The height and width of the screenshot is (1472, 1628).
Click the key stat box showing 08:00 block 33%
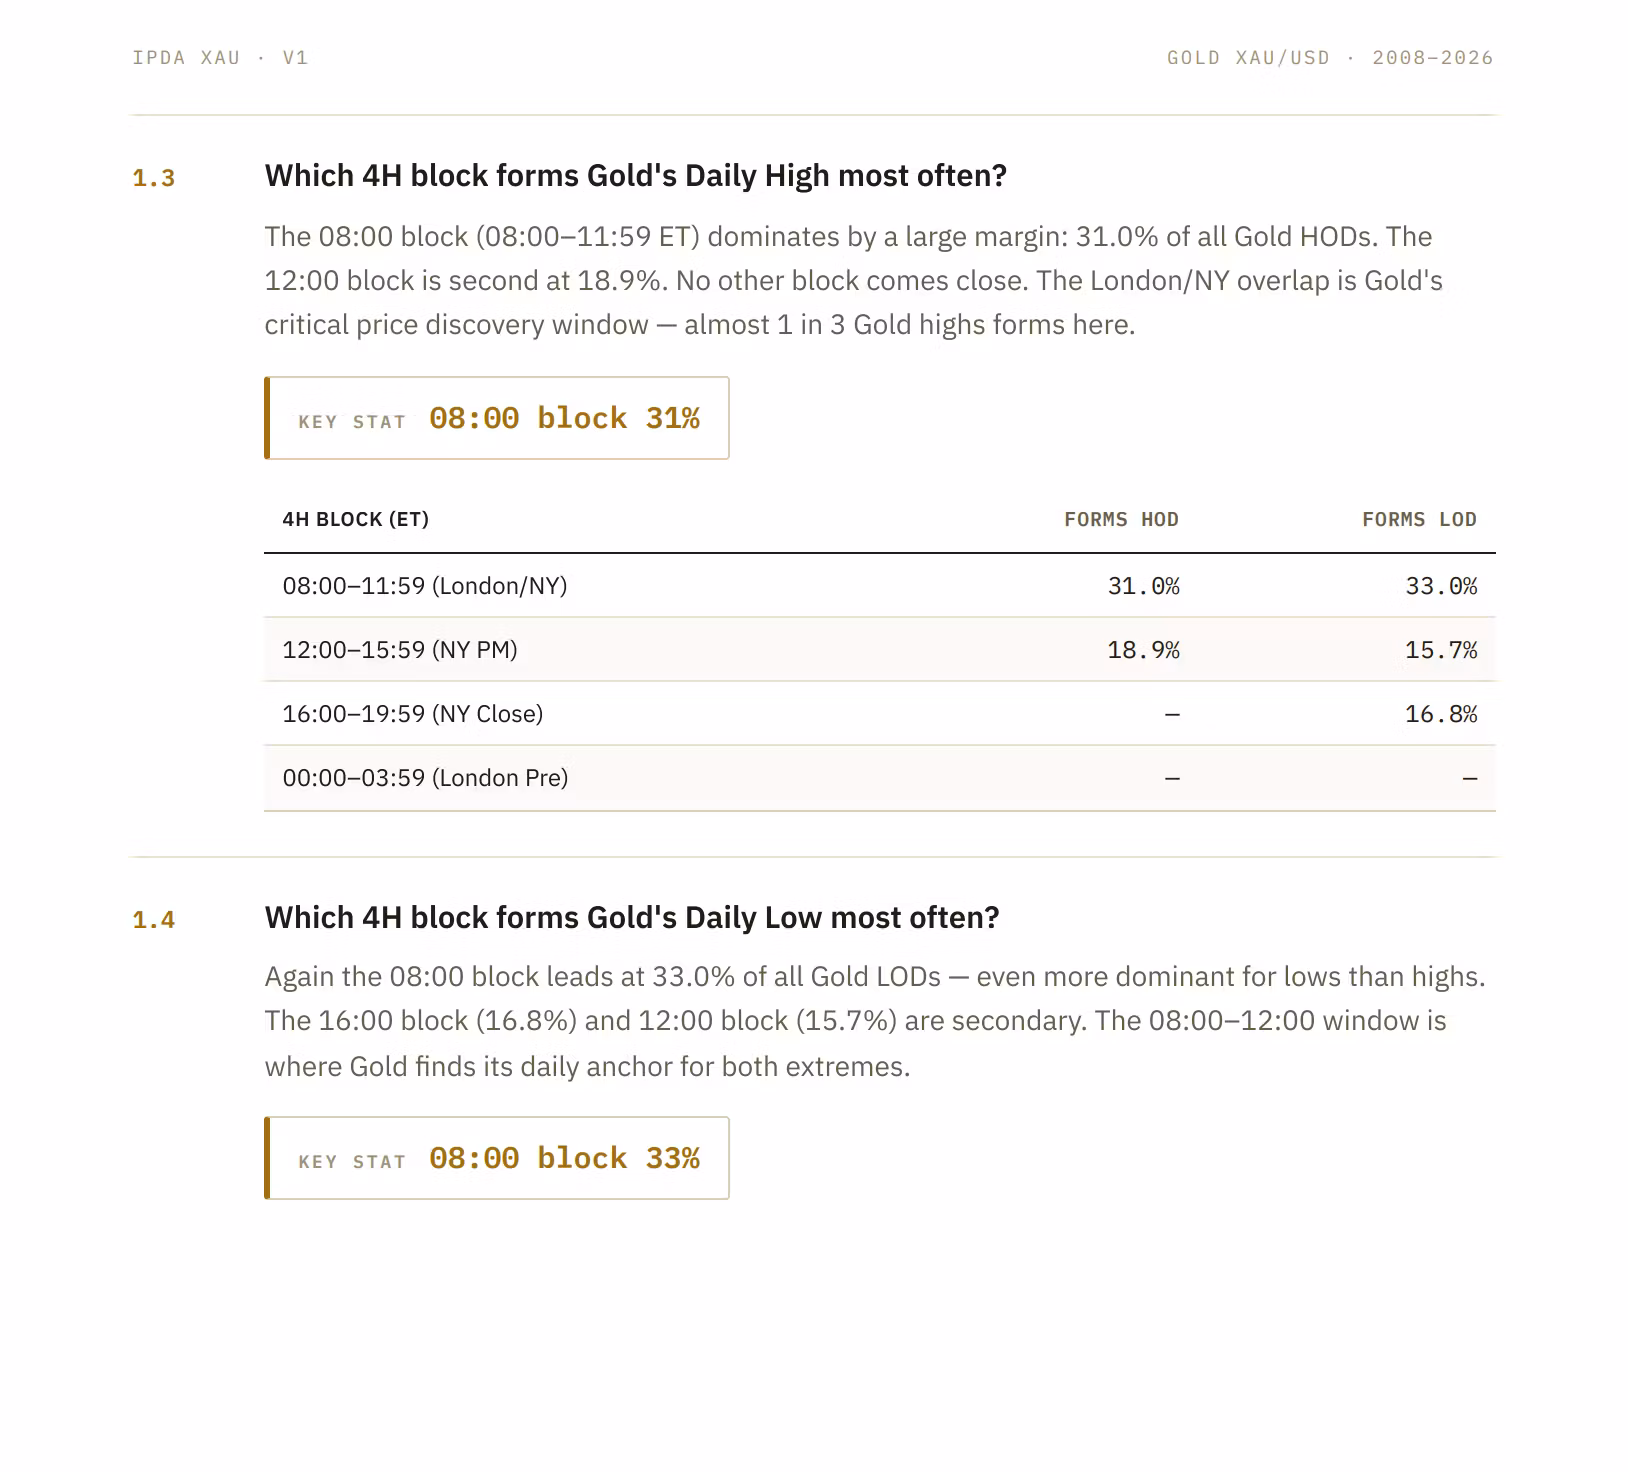[497, 1158]
